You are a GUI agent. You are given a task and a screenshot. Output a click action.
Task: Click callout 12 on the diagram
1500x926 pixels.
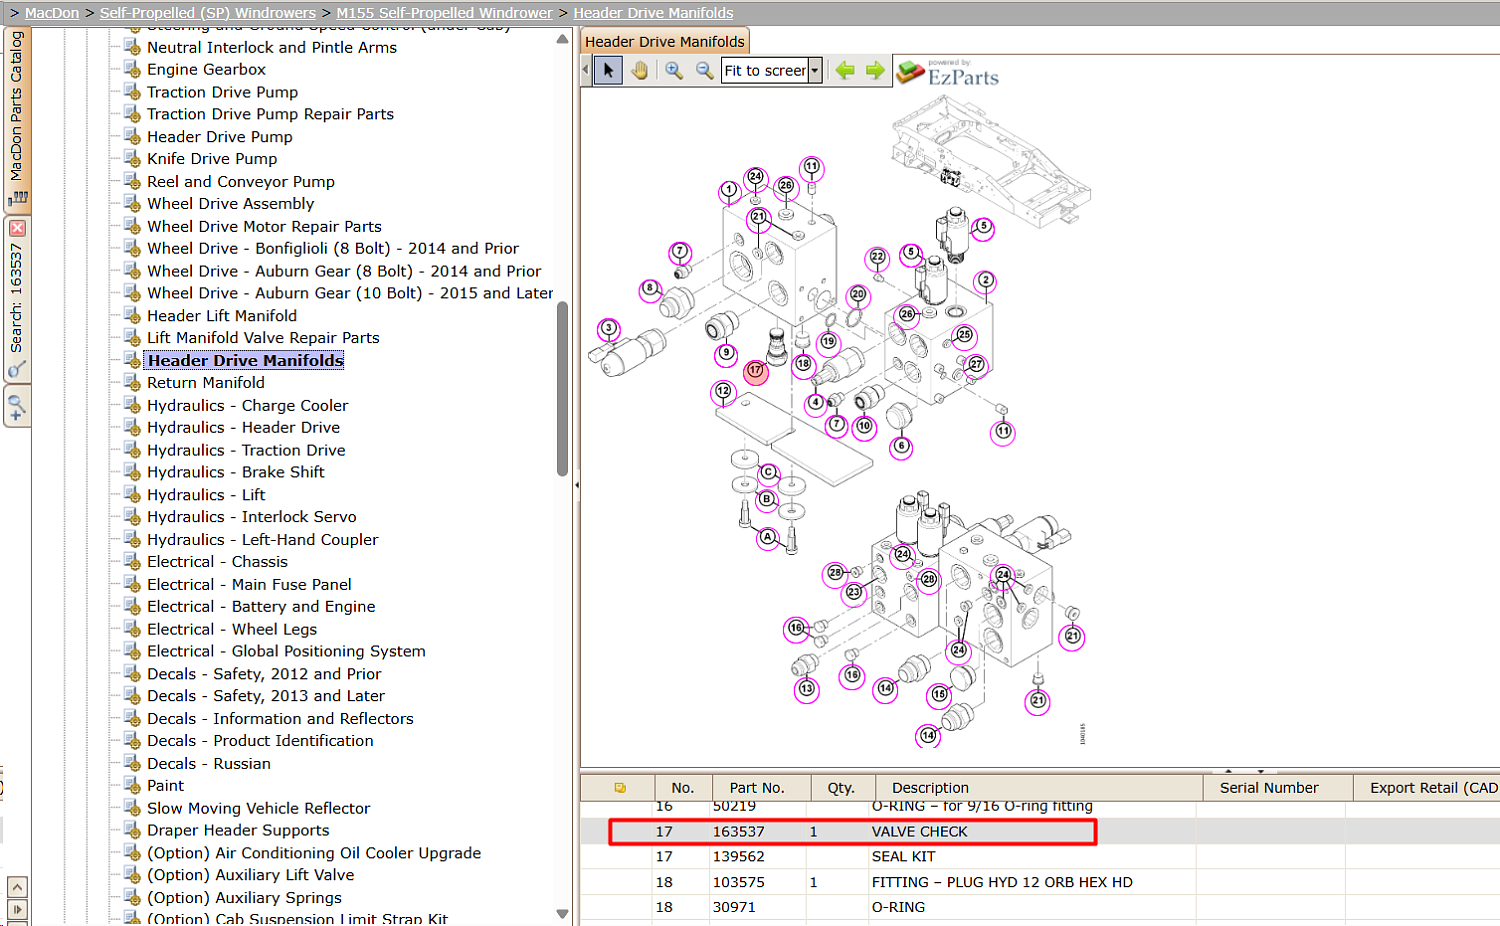723,391
